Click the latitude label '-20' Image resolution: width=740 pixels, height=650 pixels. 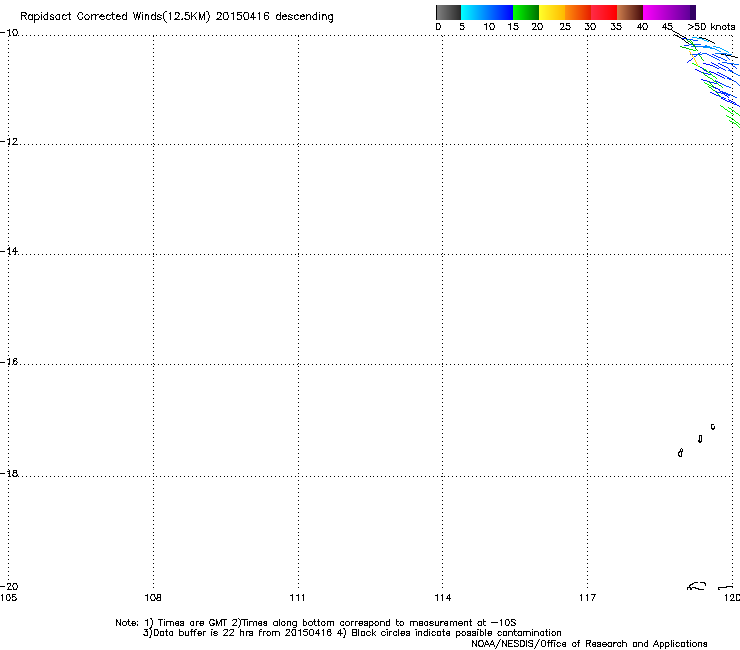[9, 586]
